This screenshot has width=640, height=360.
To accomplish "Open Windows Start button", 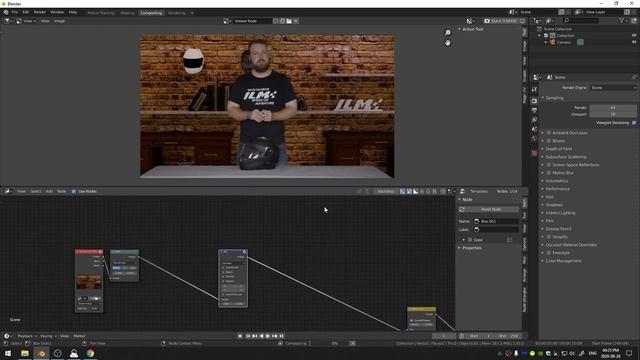I will (8, 353).
